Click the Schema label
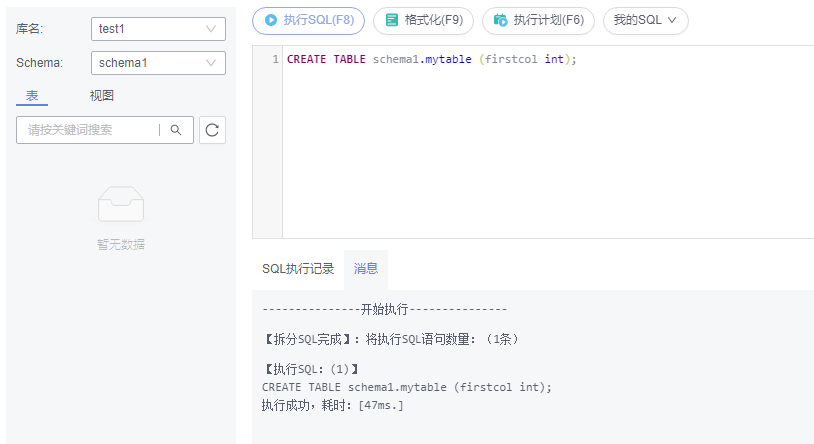814x444 pixels. click(x=39, y=63)
